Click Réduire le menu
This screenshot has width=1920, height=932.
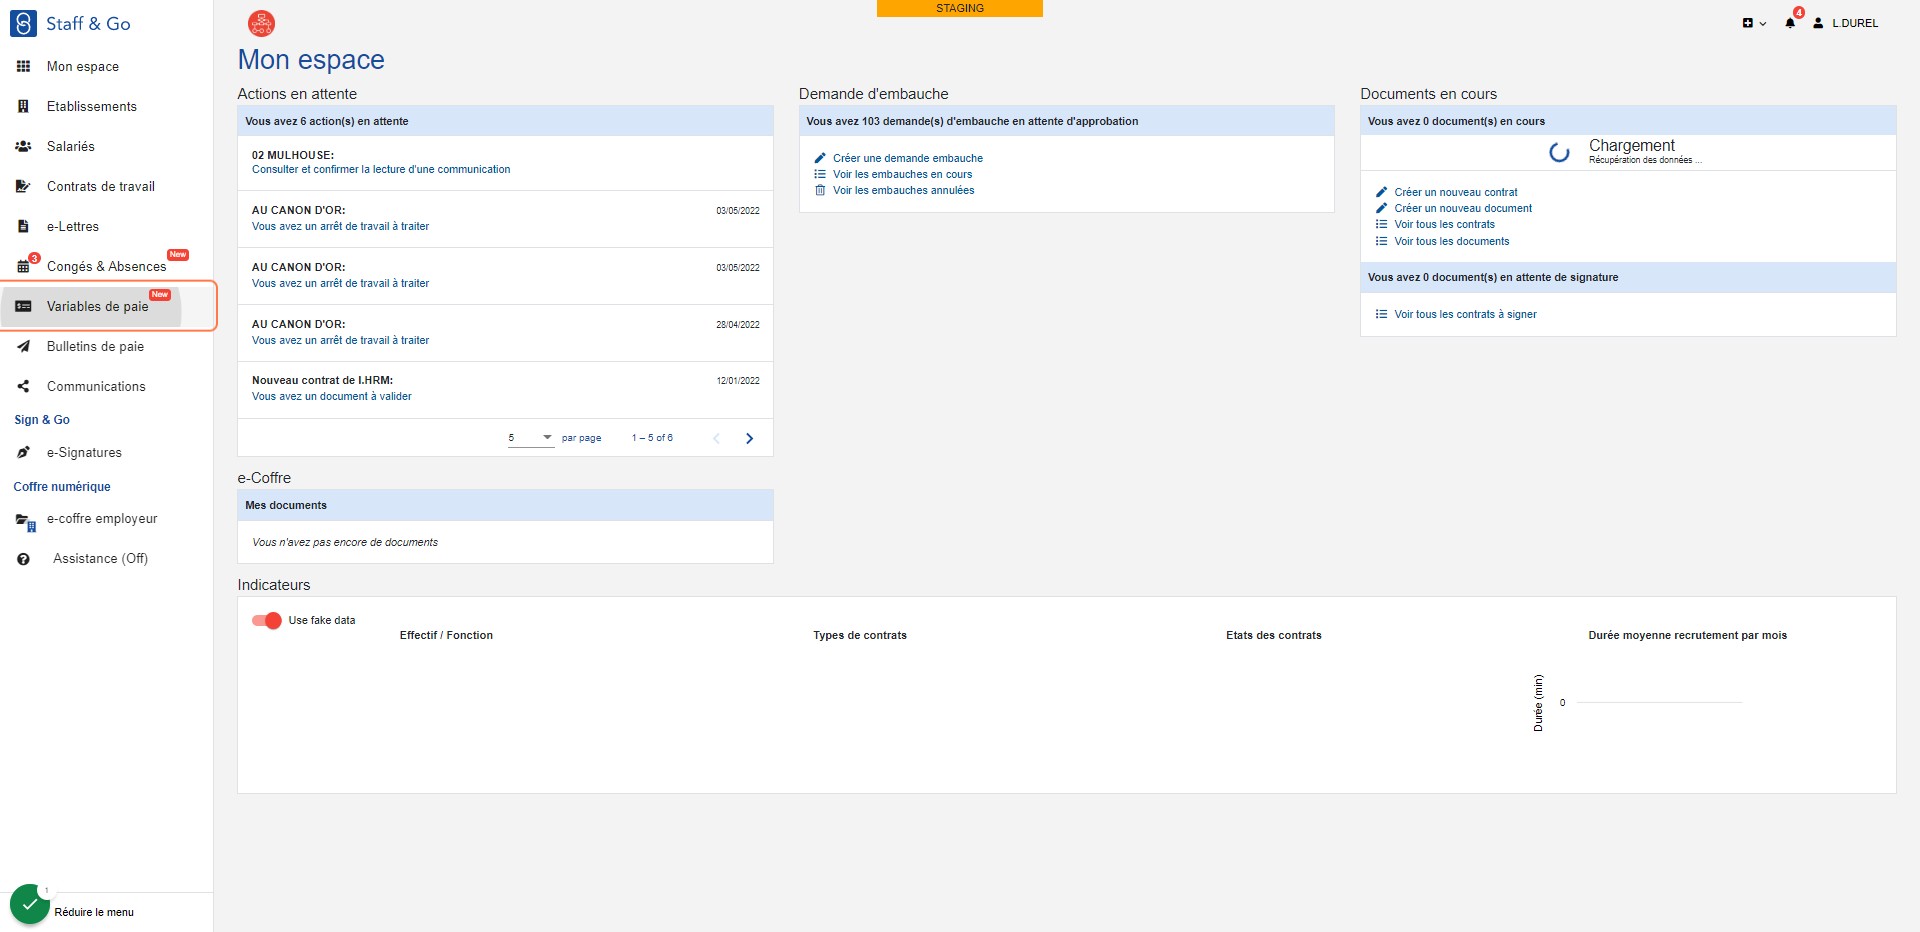(x=94, y=912)
